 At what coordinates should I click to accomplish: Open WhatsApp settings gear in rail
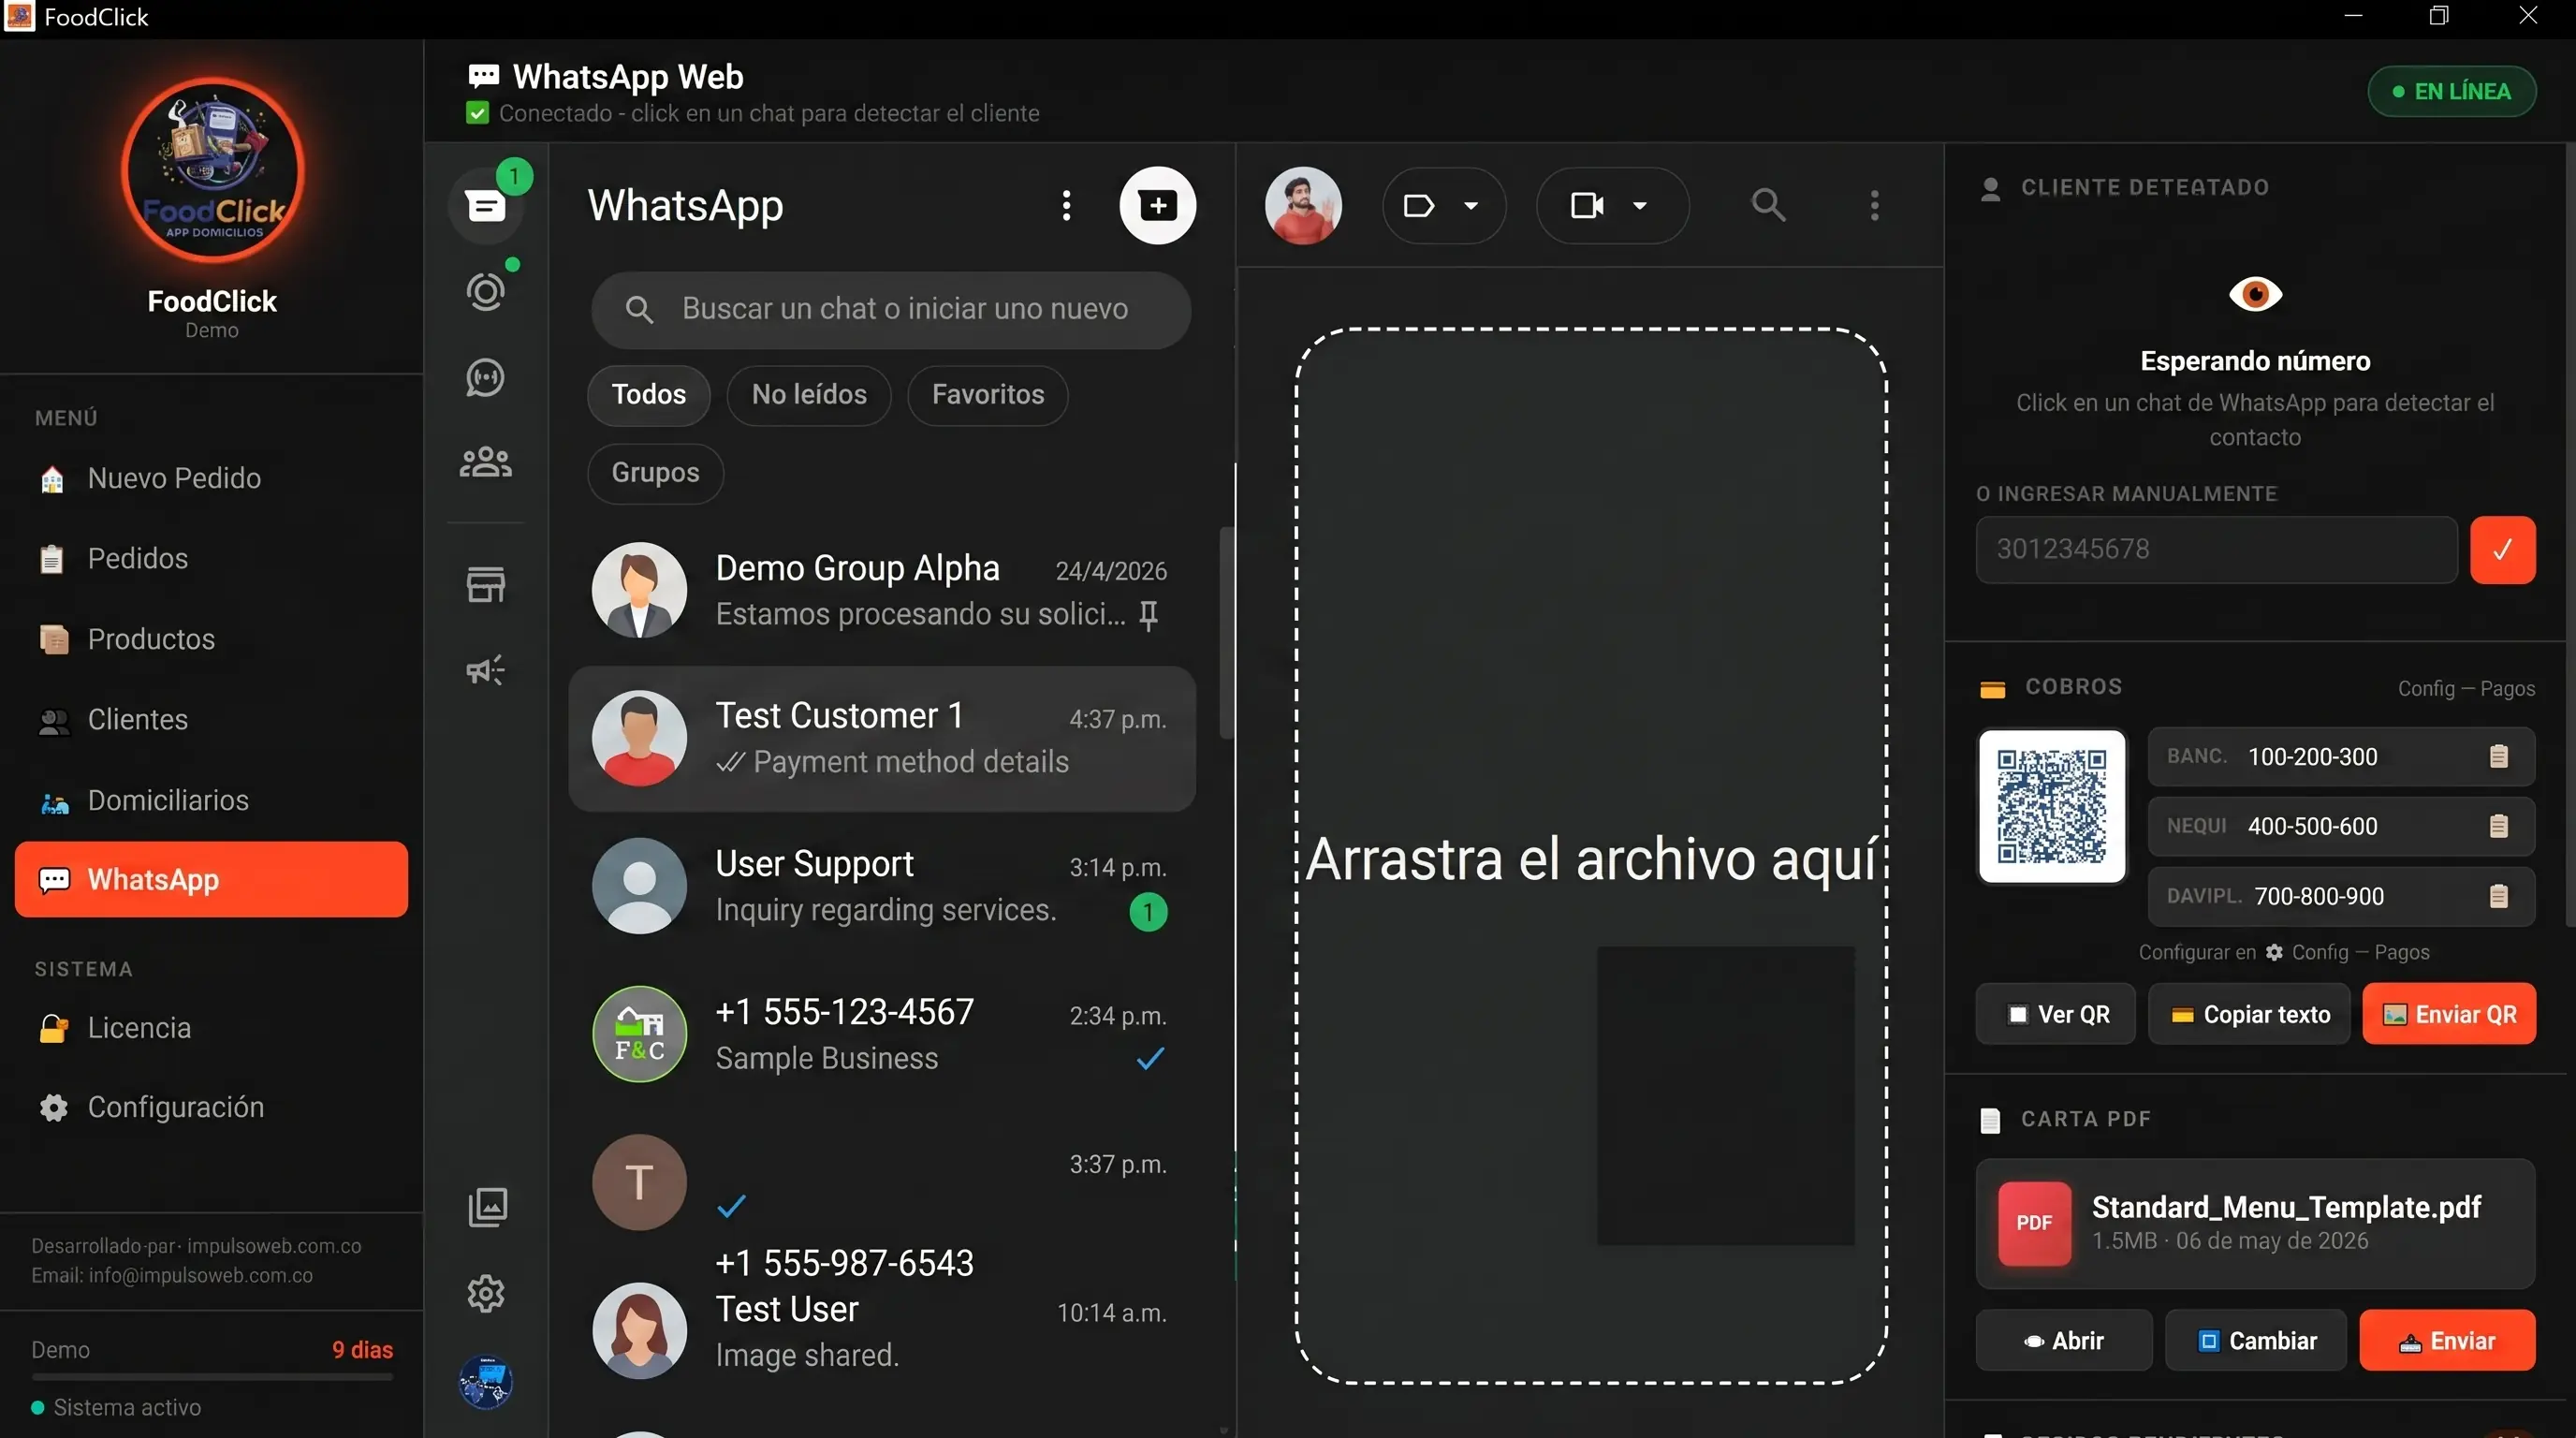point(486,1293)
